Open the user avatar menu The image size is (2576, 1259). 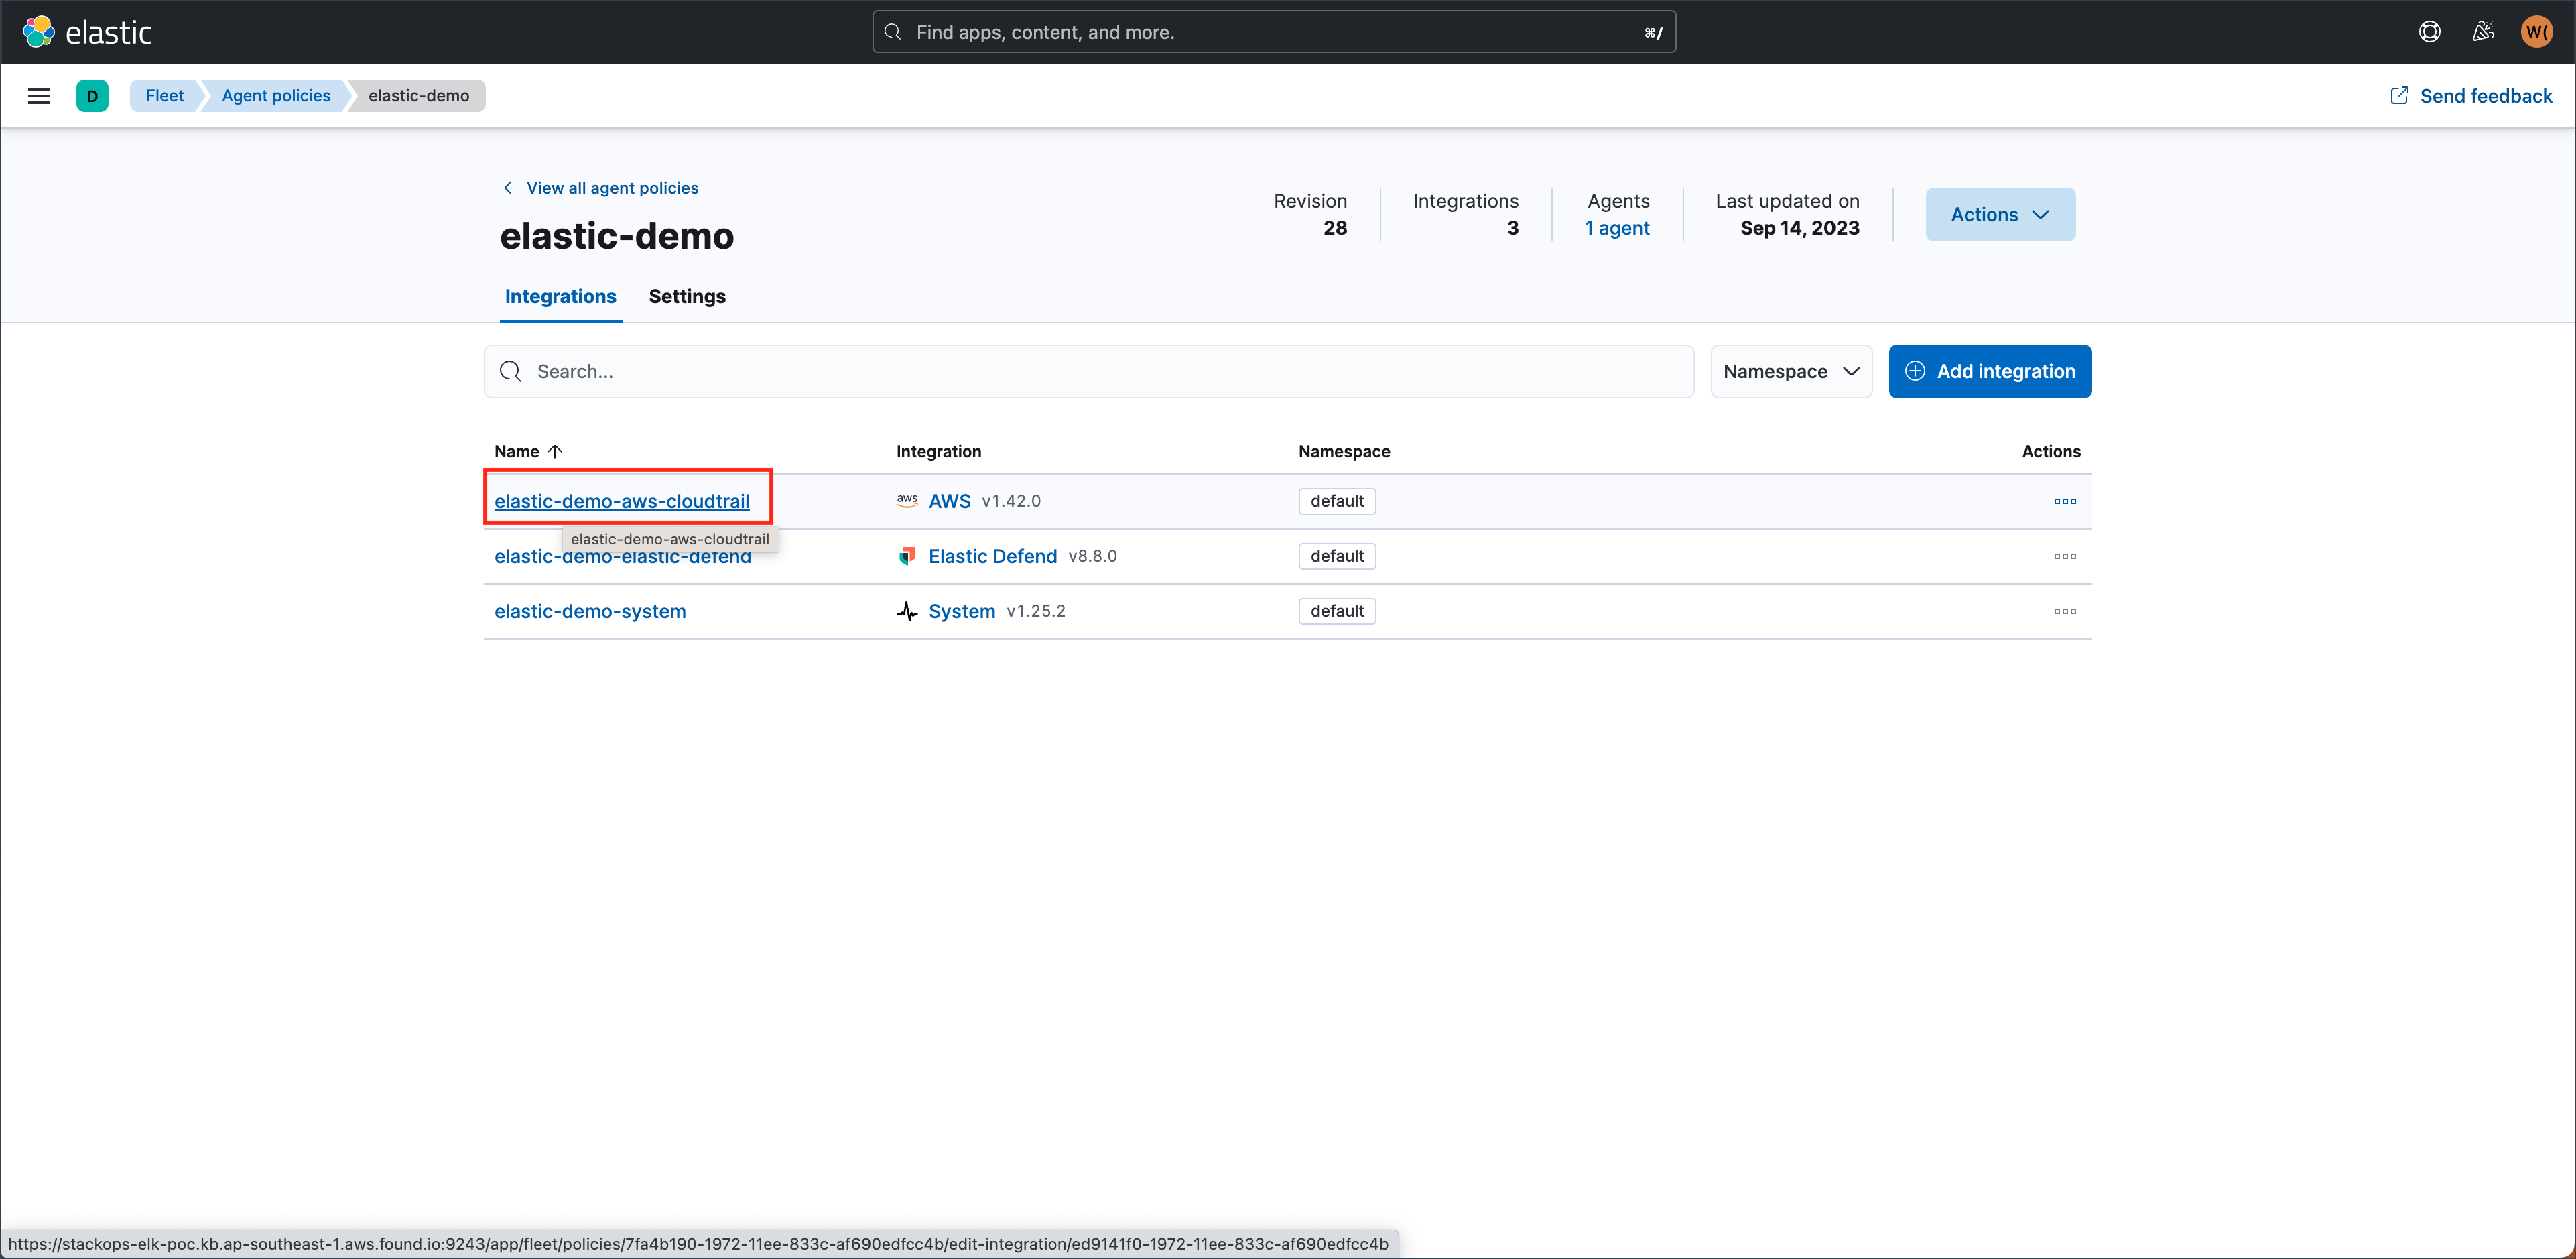(x=2536, y=32)
